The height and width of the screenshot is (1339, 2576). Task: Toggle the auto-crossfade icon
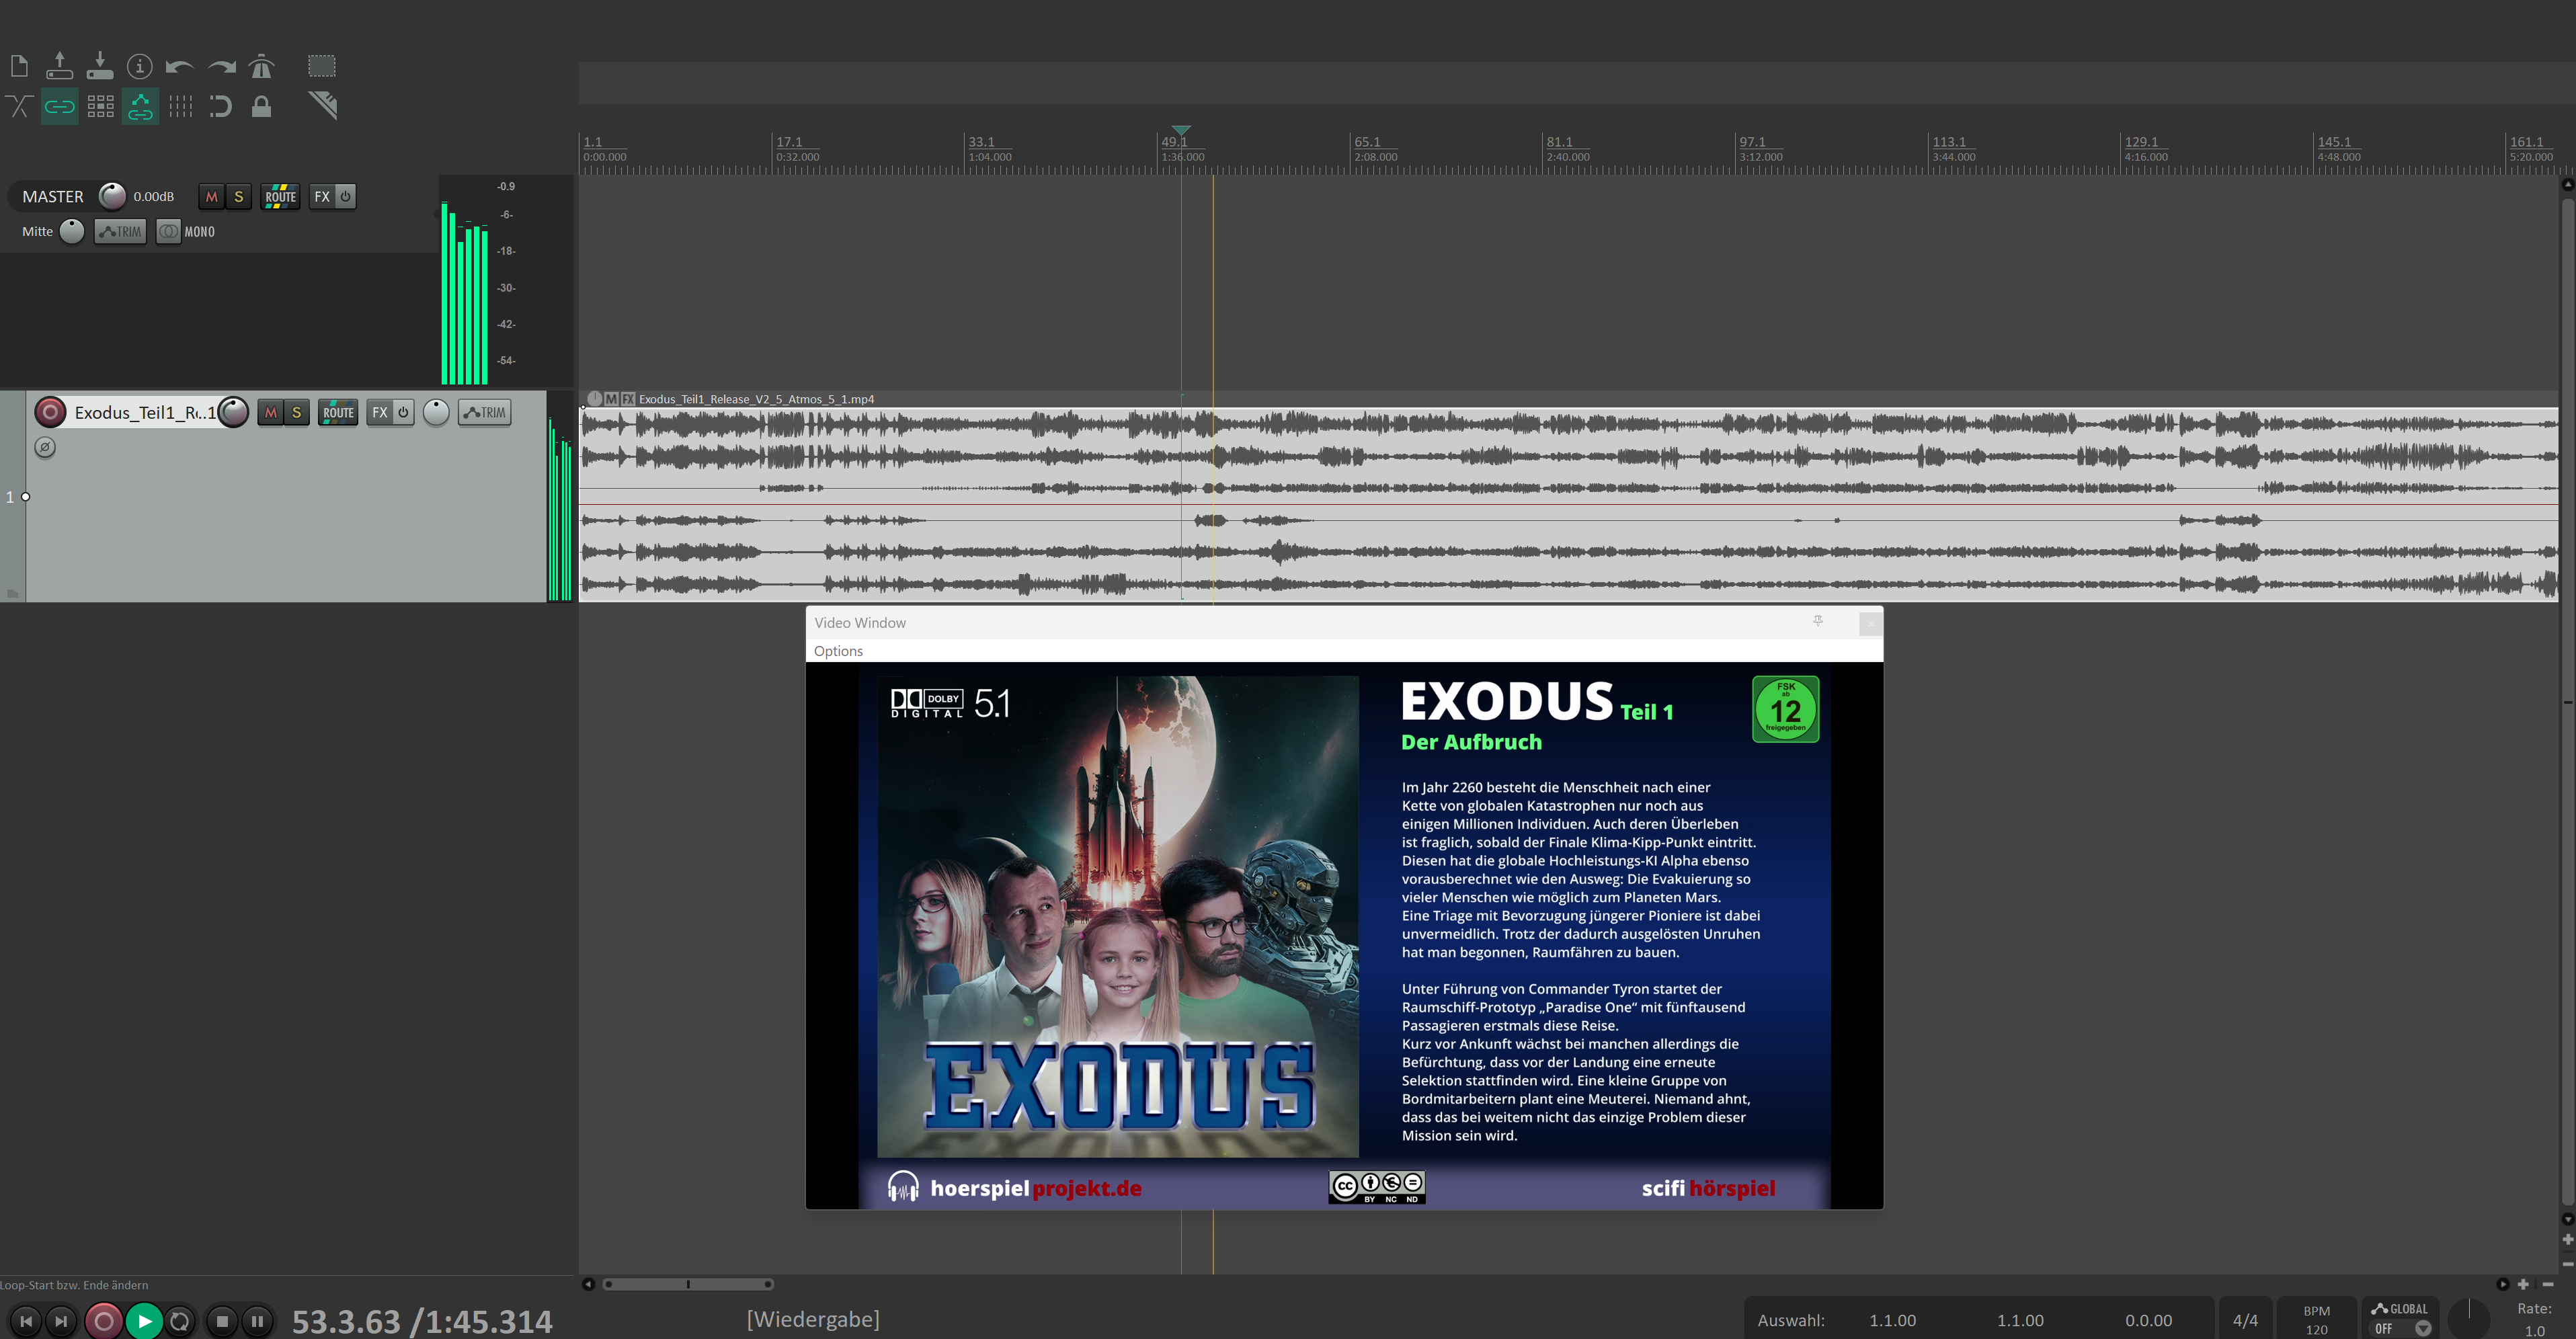click(19, 106)
